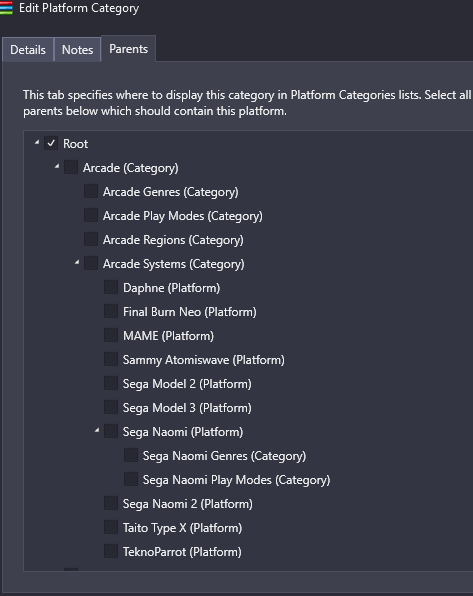Viewport: 473px width, 596px height.
Task: Check the Daphne (Platform) checkbox
Action: tap(111, 287)
